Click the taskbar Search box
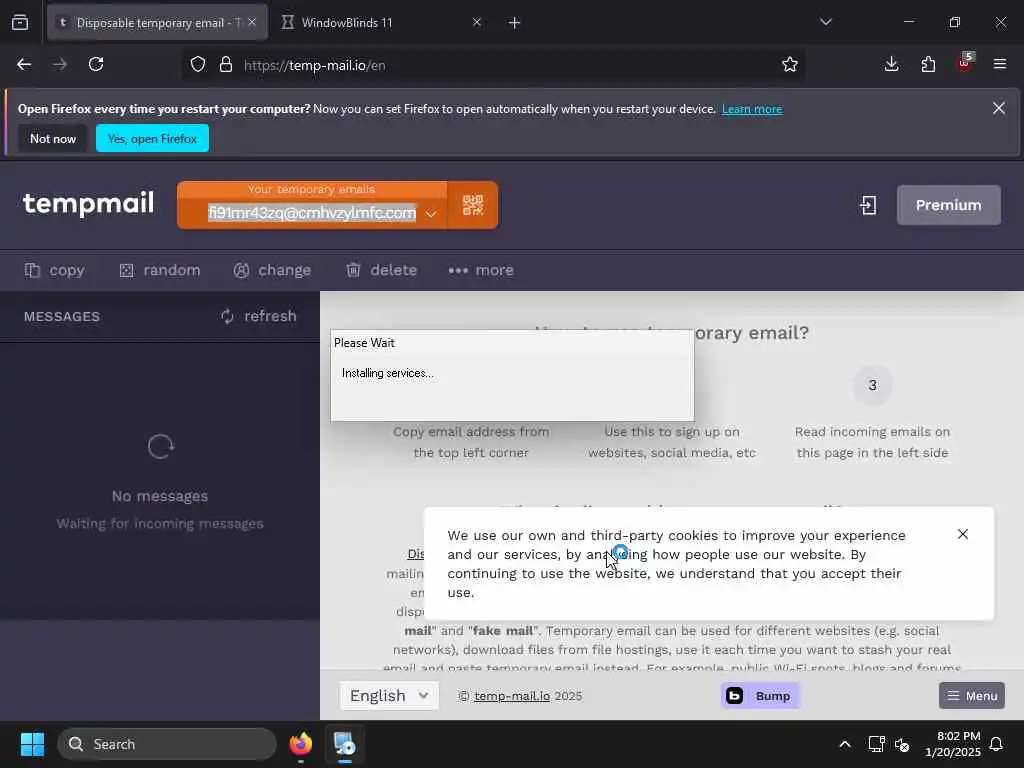The width and height of the screenshot is (1024, 768). [x=167, y=744]
